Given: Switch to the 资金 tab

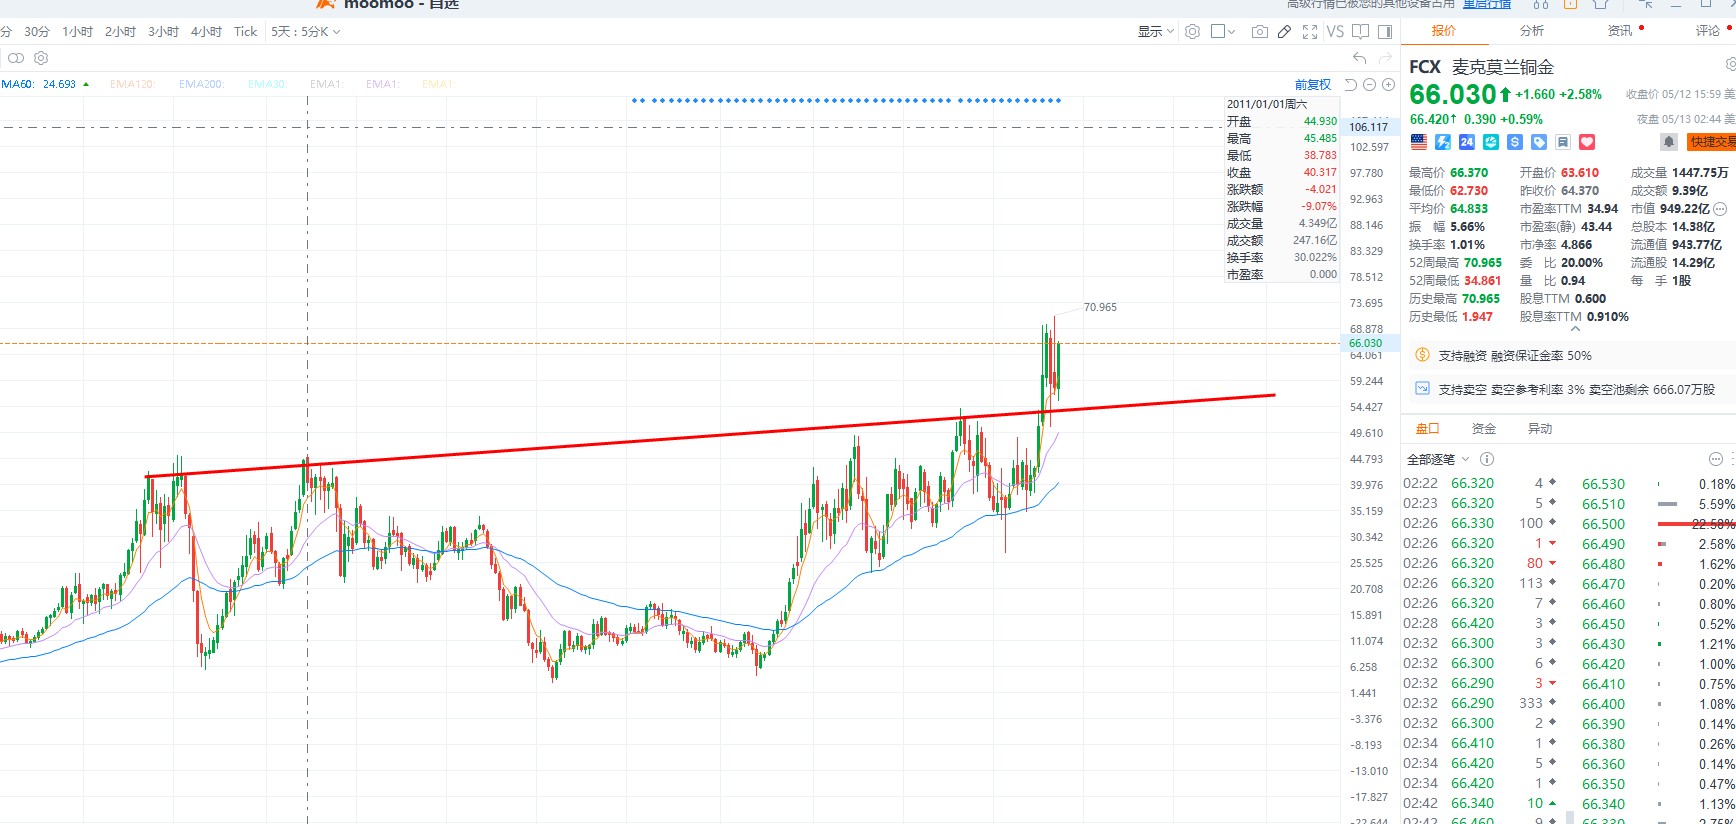Looking at the screenshot, I should point(1484,429).
